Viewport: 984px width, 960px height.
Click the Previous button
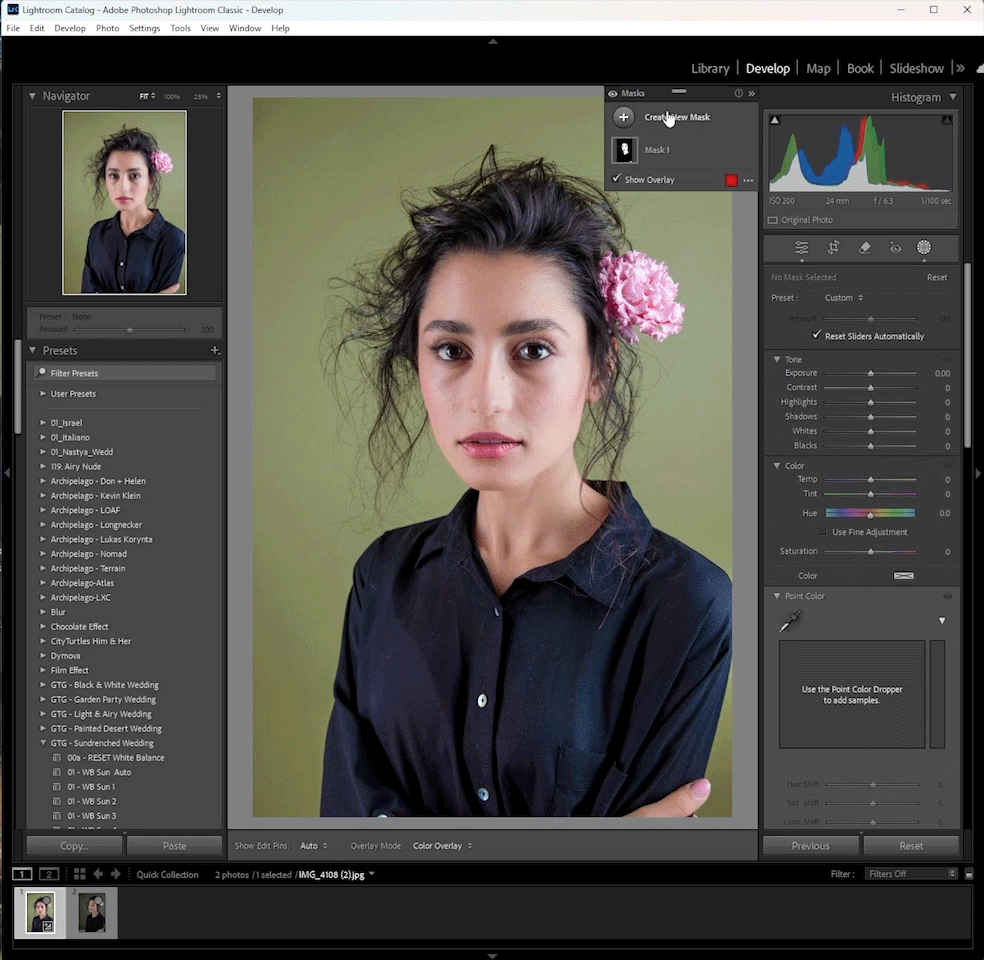pos(810,846)
